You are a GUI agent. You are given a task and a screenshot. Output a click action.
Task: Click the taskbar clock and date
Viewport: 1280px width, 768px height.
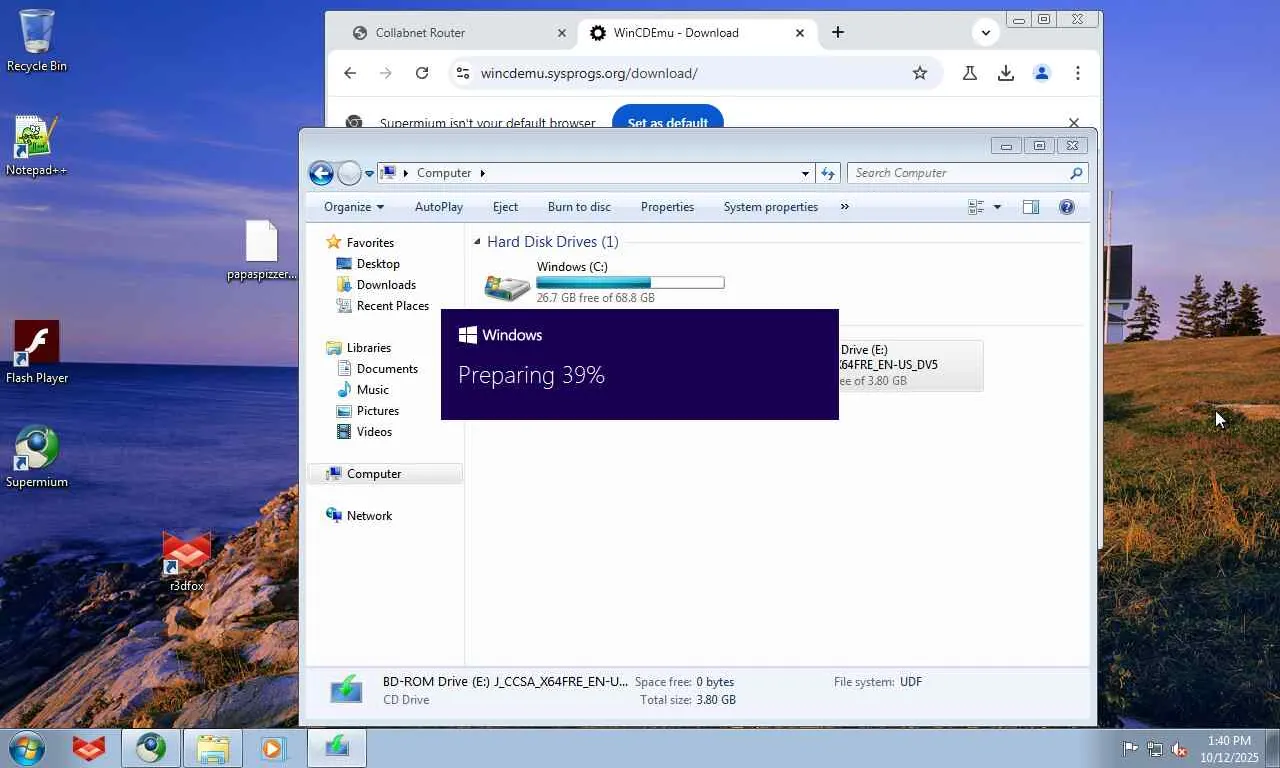[x=1229, y=749]
